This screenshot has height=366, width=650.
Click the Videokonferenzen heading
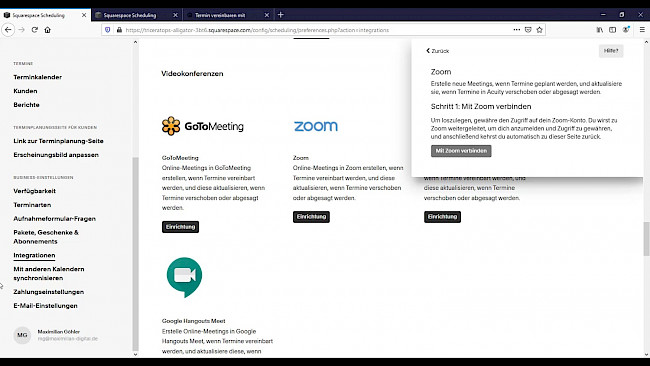(192, 74)
